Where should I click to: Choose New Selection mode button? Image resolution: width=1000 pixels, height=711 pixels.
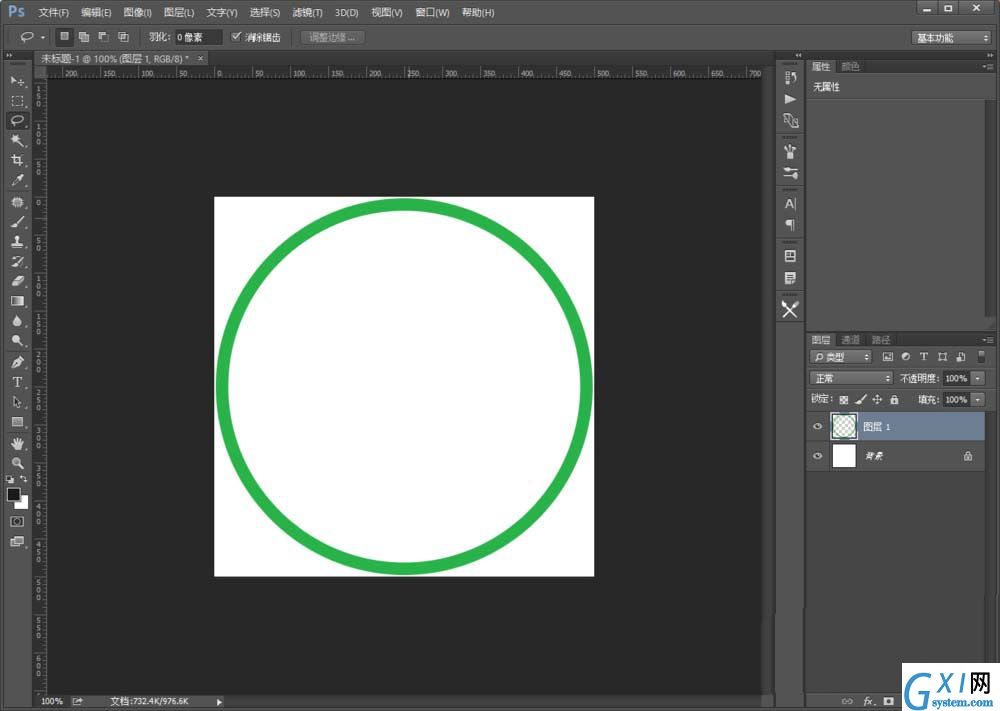click(x=64, y=37)
